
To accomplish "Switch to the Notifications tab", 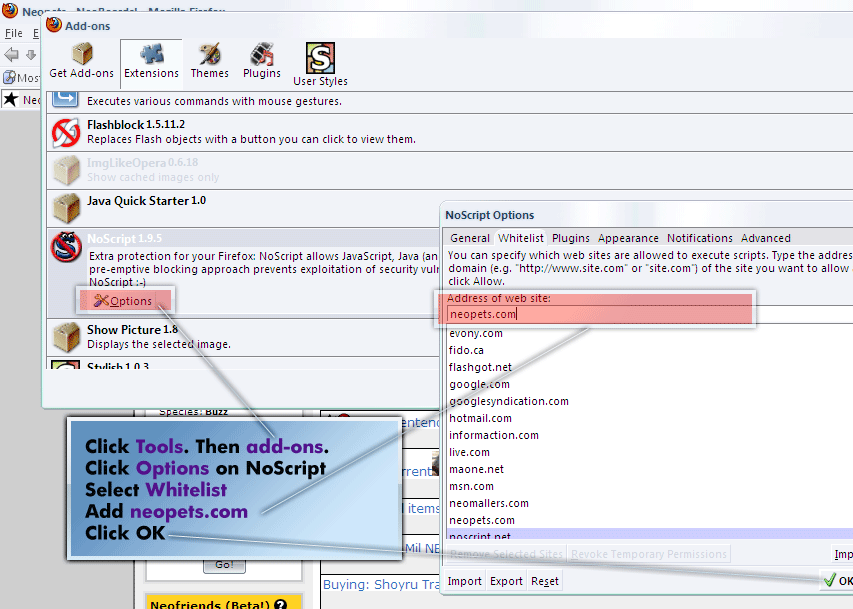I will click(700, 238).
